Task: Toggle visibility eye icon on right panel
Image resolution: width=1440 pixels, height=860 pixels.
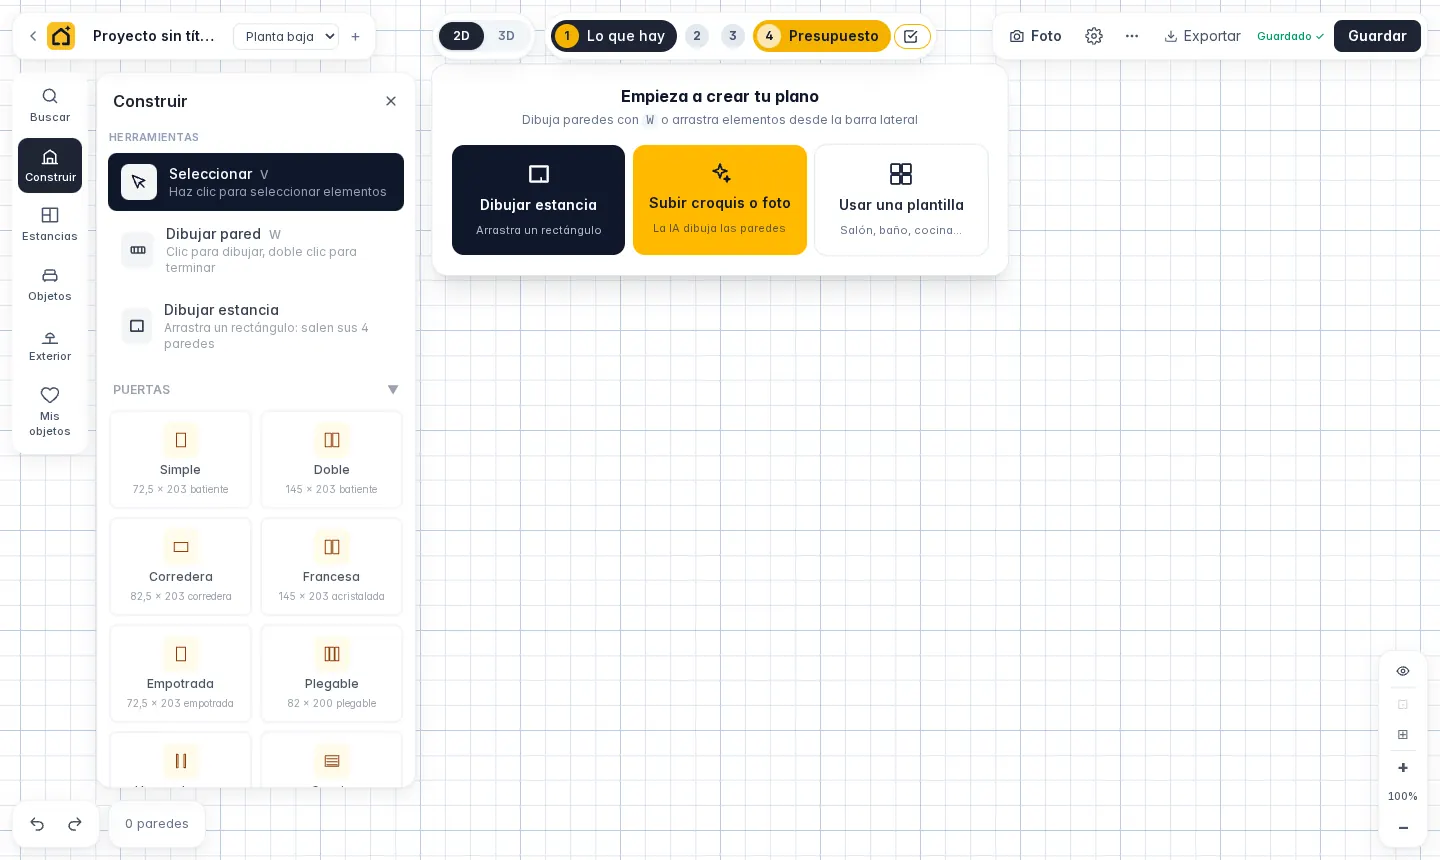Action: click(x=1403, y=671)
